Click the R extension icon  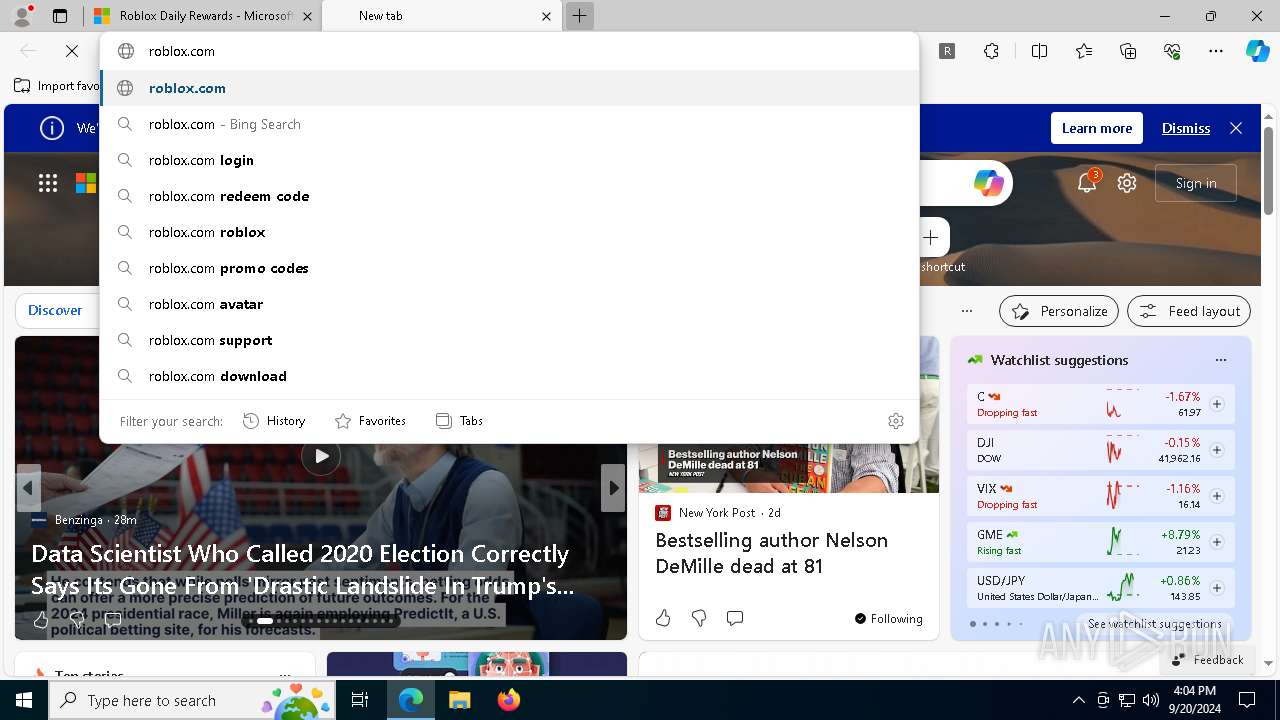947,51
